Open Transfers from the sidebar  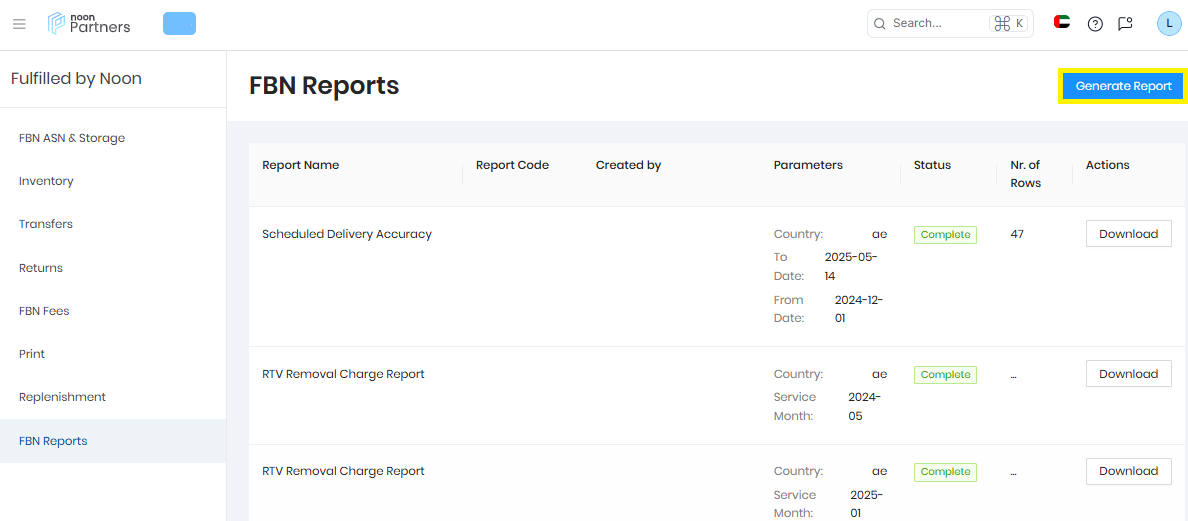pos(113,224)
